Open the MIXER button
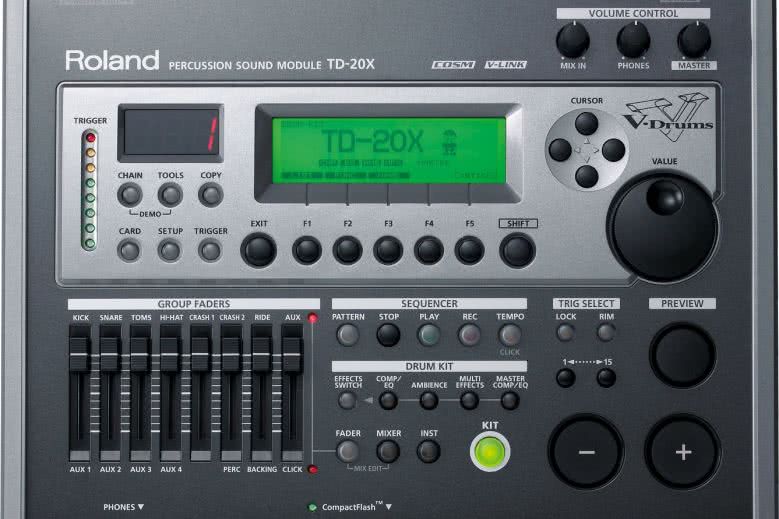779x519 pixels. point(388,451)
